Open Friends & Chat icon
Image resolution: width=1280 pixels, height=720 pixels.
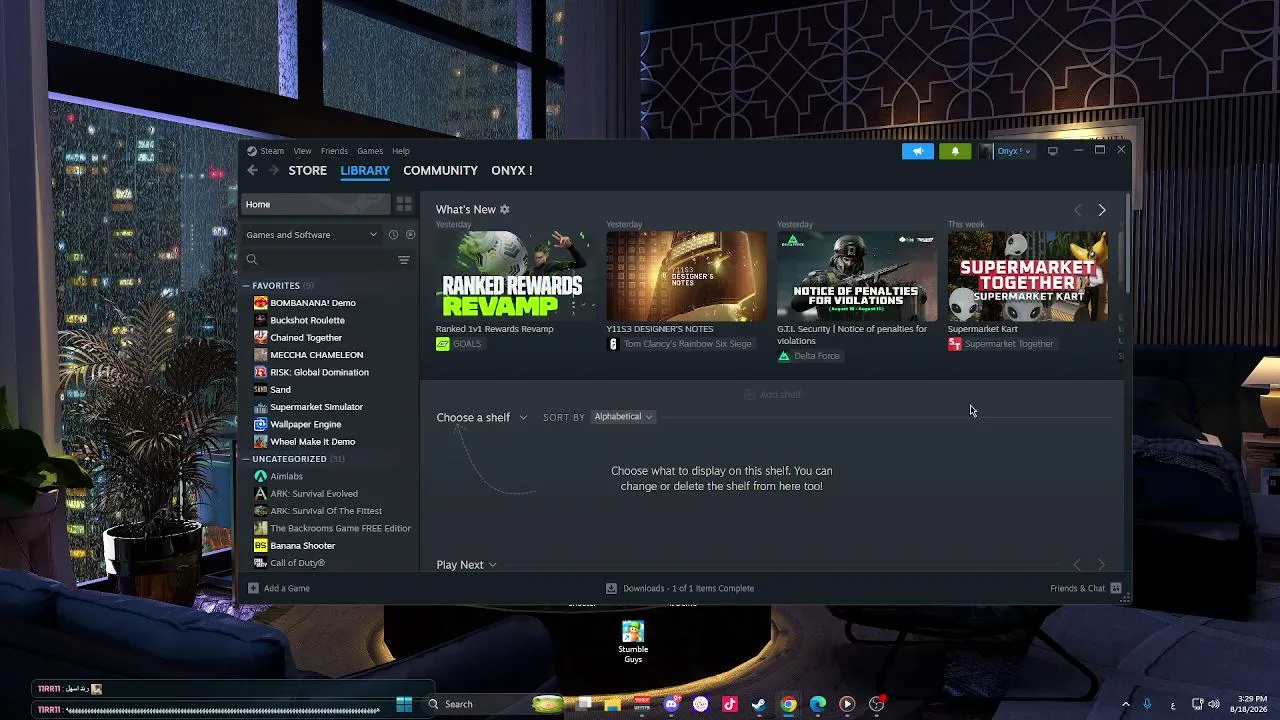pyautogui.click(x=1116, y=588)
